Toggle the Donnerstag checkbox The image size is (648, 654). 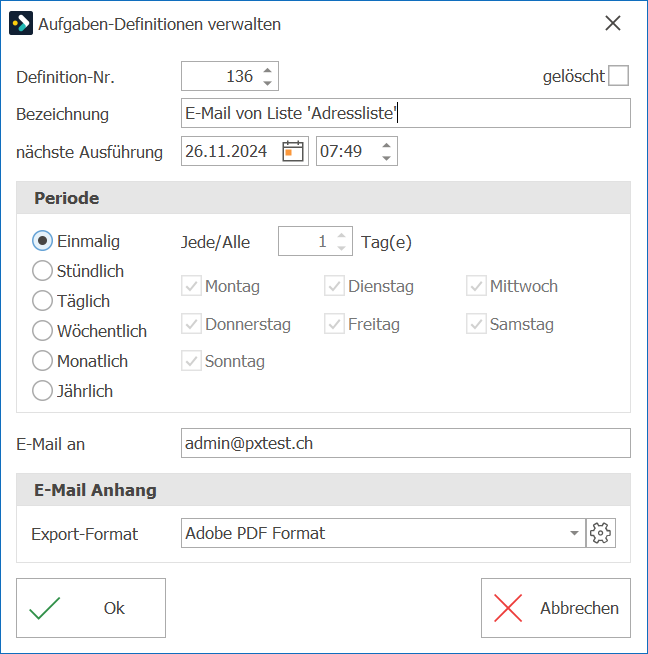pos(191,324)
